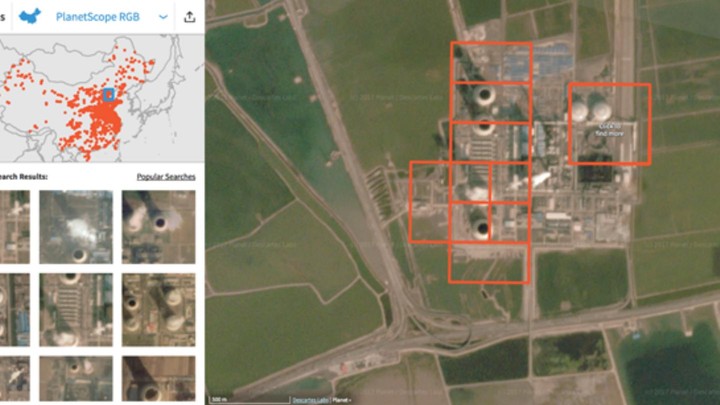Select top-middle result thumbnail with white steam cloud
This screenshot has height=405, width=720.
click(76, 227)
